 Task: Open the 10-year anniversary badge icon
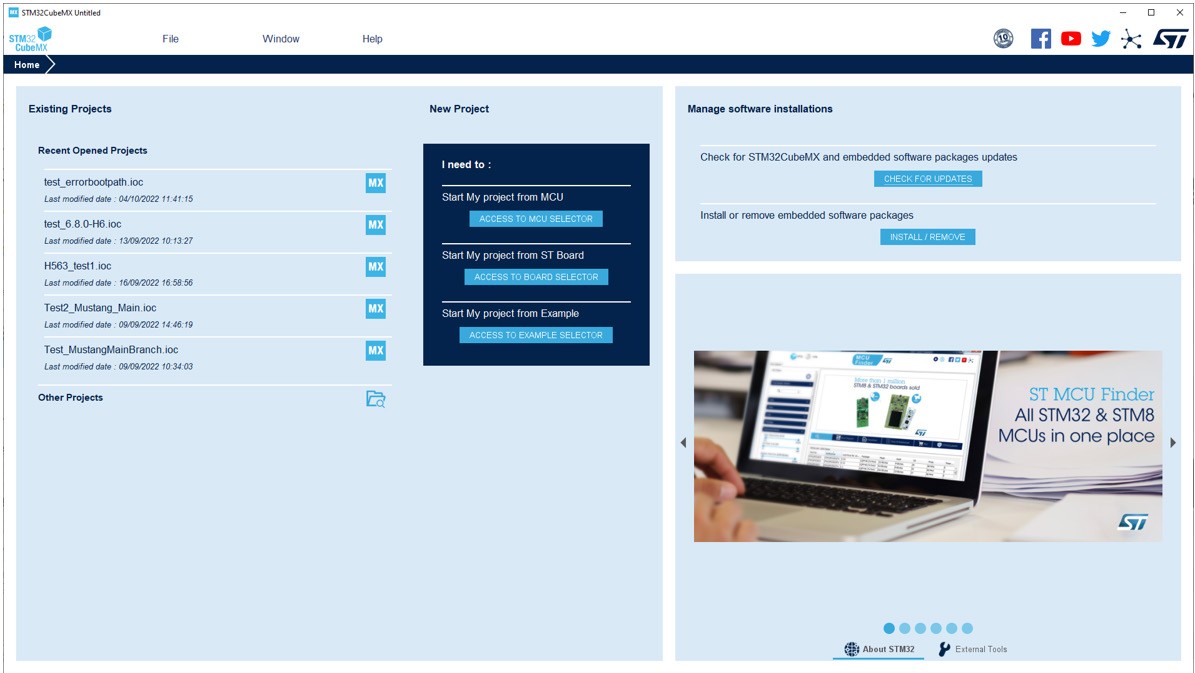[1004, 38]
